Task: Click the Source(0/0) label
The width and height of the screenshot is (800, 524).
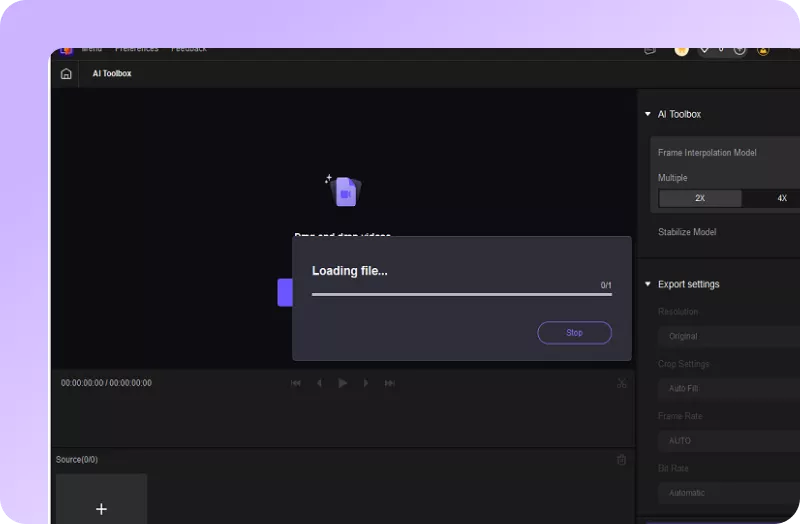Action: click(77, 459)
